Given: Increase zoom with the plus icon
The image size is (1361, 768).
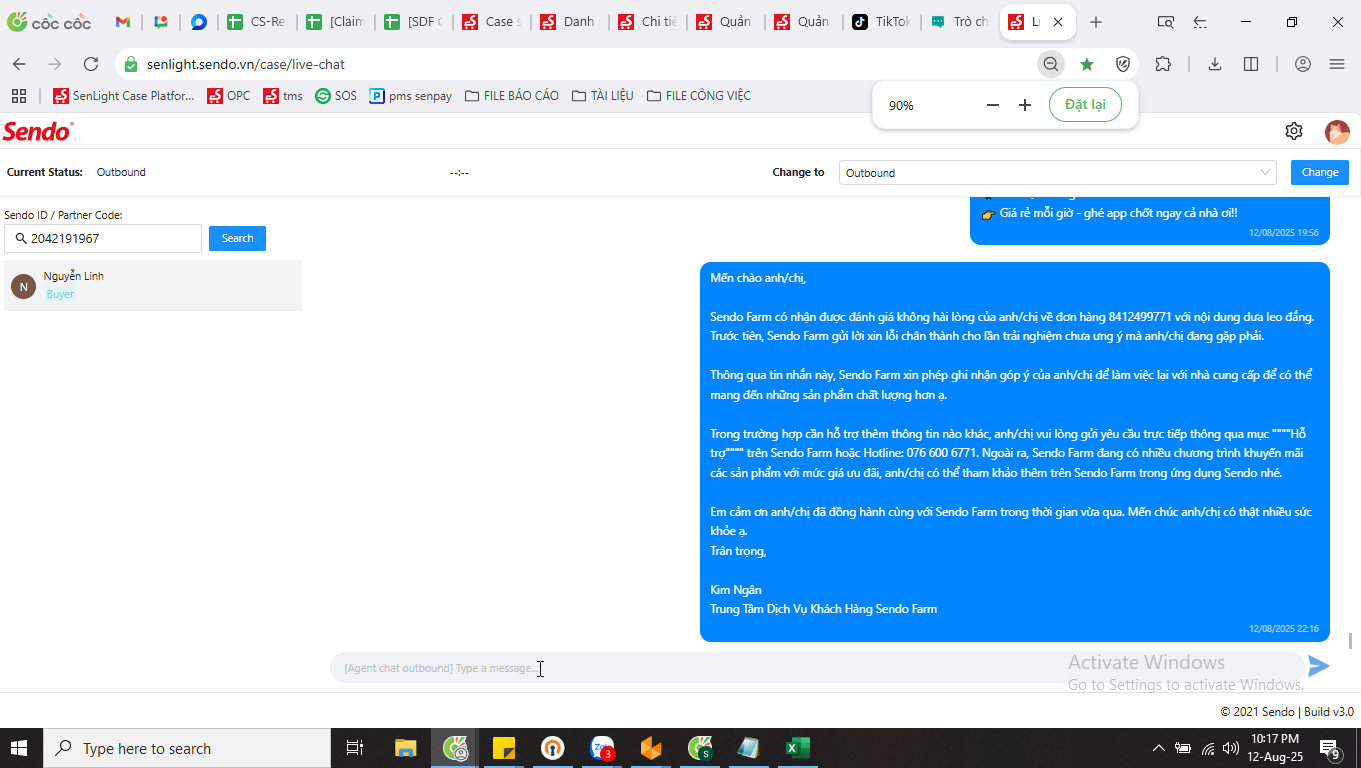Looking at the screenshot, I should click(x=1025, y=105).
